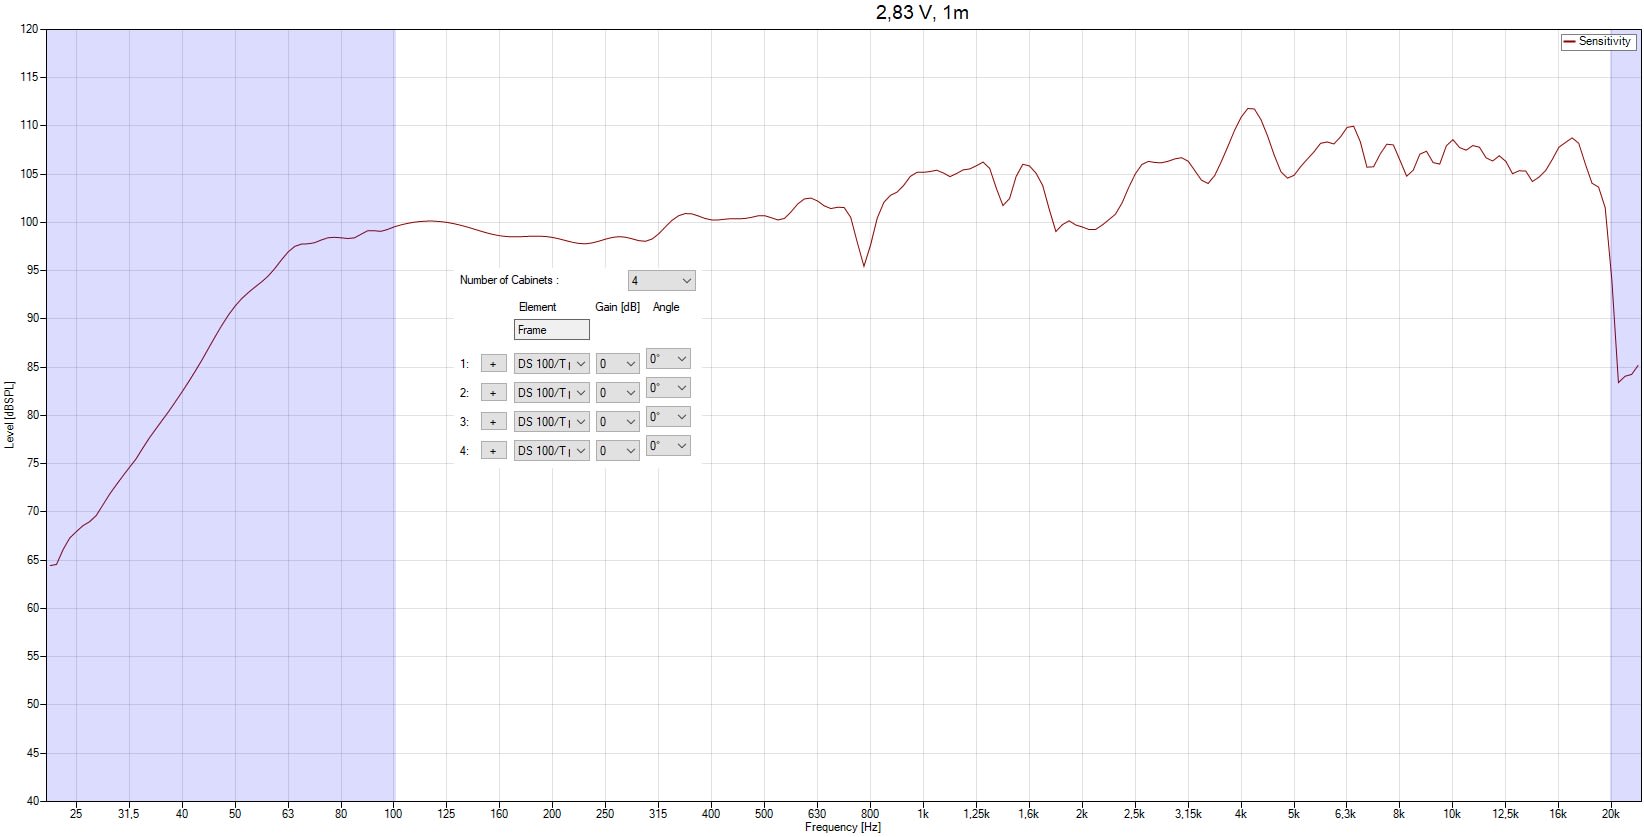Click the Frame element field
The image size is (1644, 837).
tap(551, 330)
